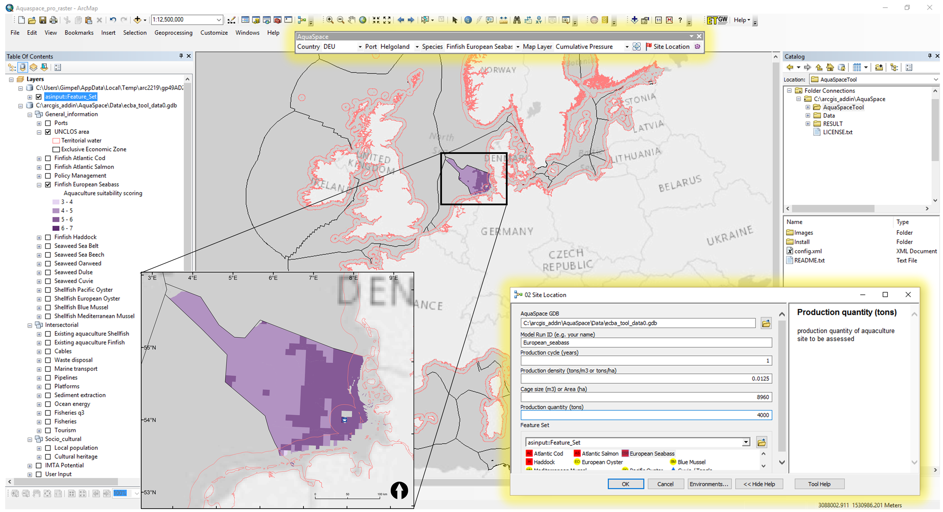This screenshot has width=943, height=512.
Task: Open the Species dropdown in AquaSpace
Action: 518,47
